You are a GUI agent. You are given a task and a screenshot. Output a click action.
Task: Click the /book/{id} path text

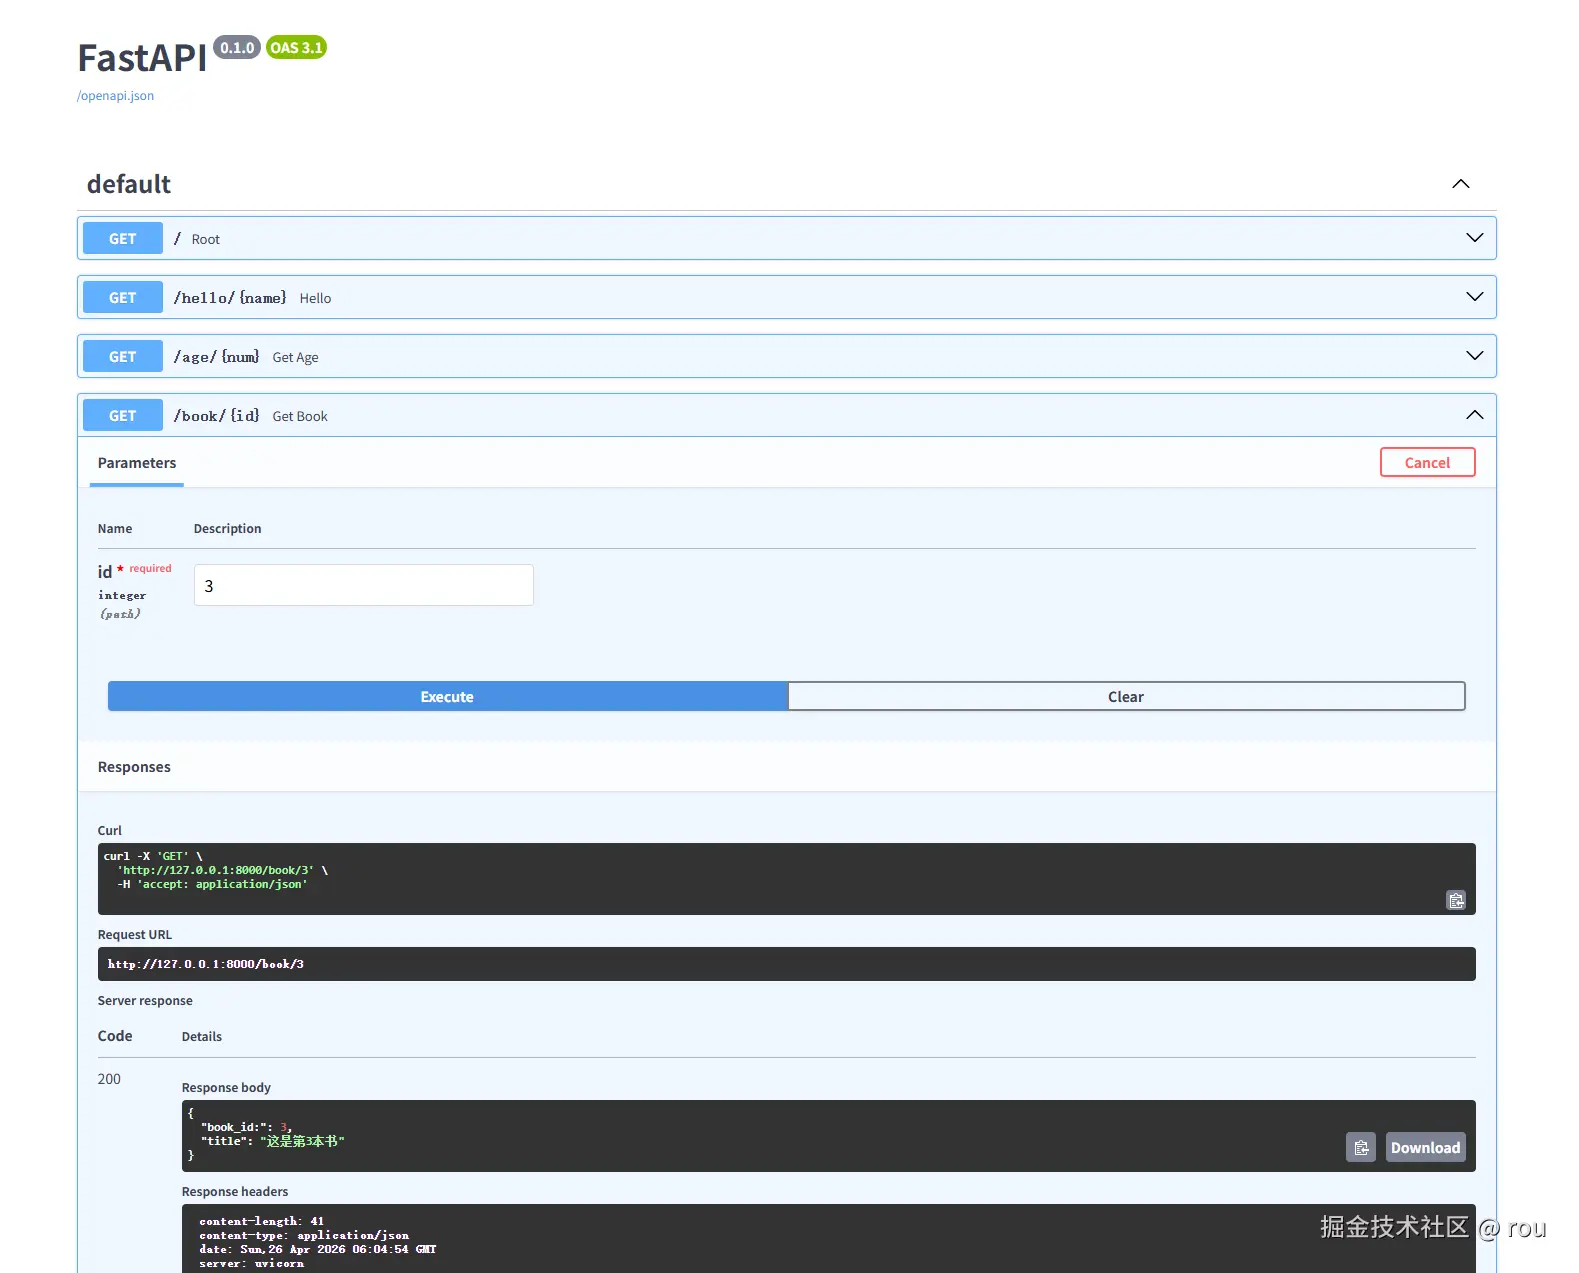coord(216,415)
